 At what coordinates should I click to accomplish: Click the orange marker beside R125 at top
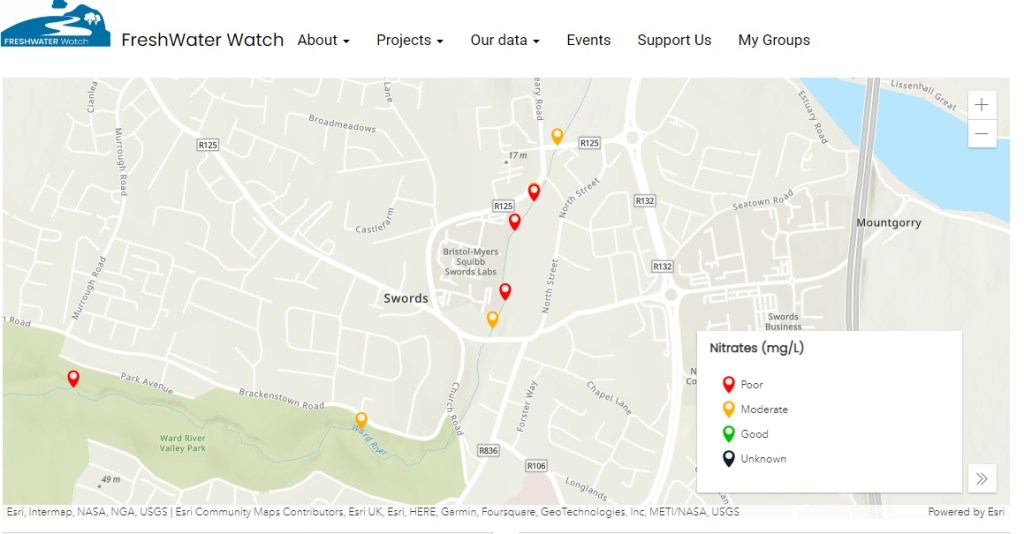coord(557,136)
